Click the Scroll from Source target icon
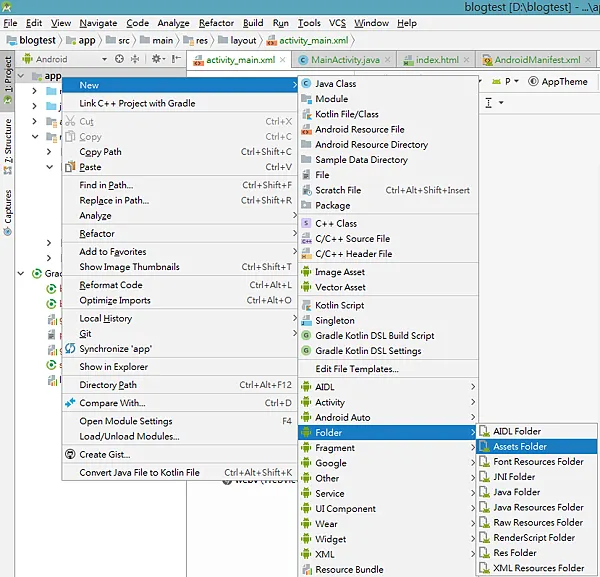Image resolution: width=600 pixels, height=577 pixels. click(x=119, y=59)
